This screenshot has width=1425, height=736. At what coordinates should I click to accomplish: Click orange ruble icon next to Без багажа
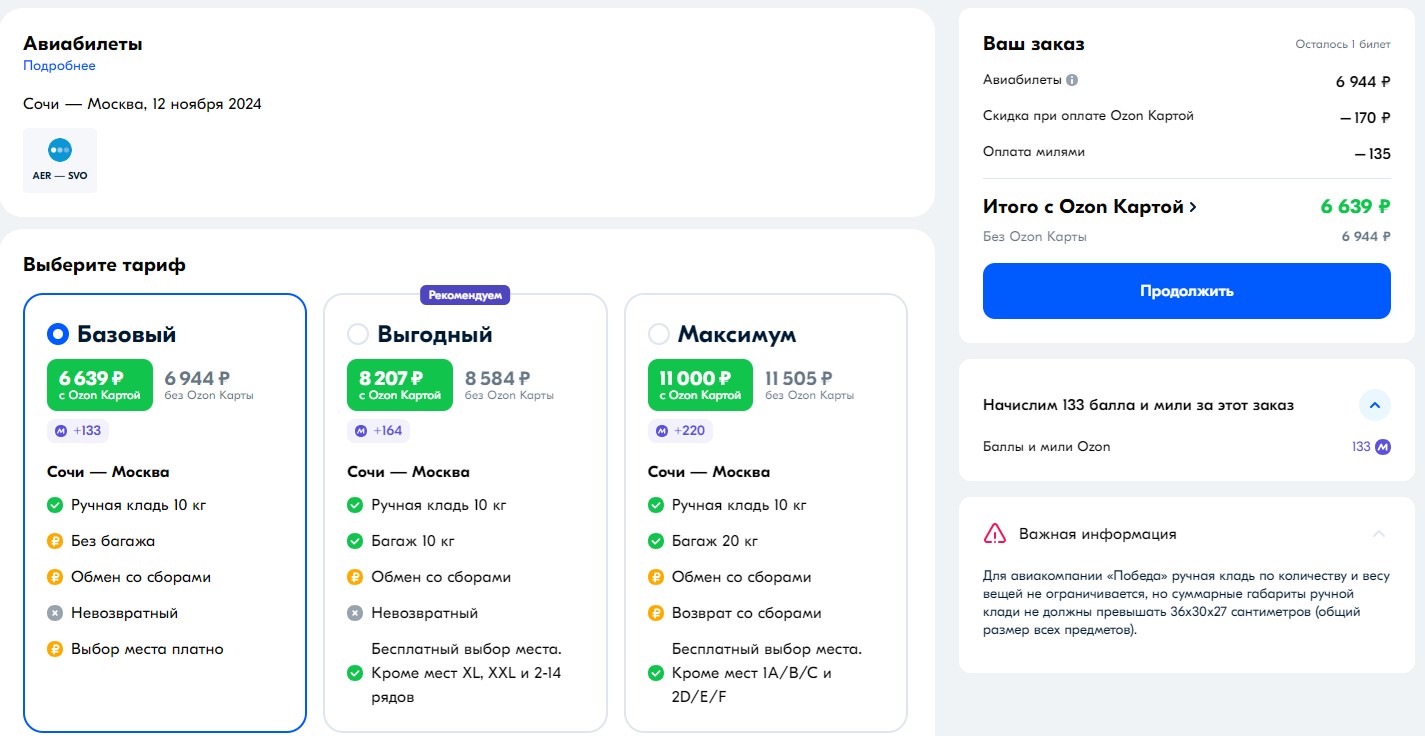[x=55, y=541]
